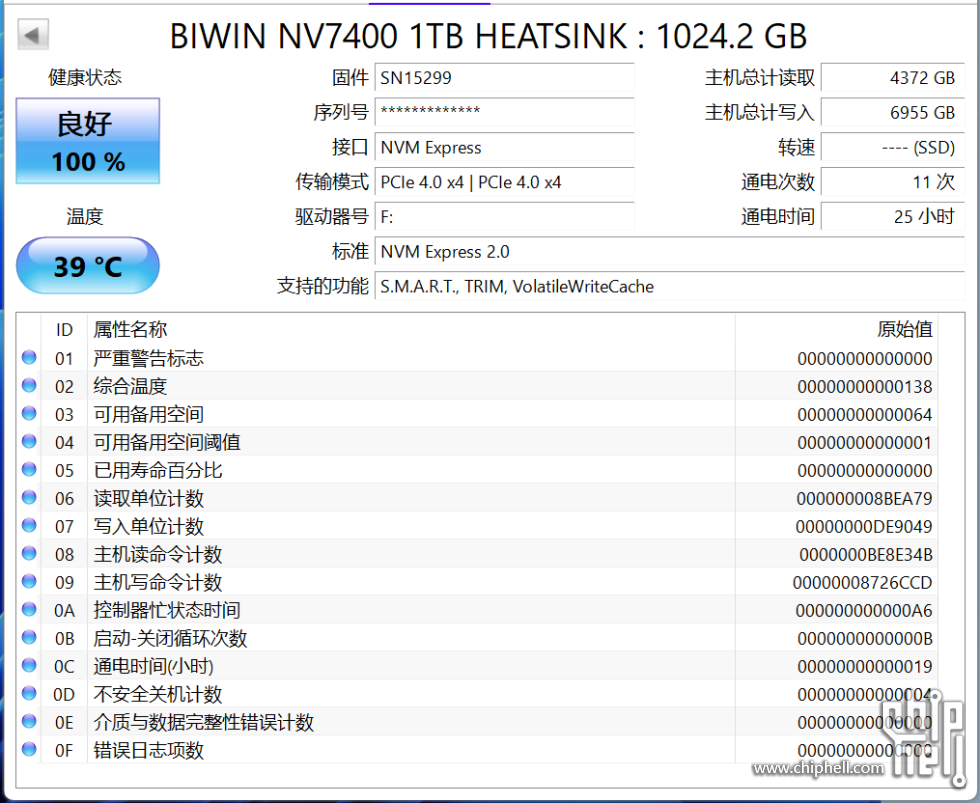Click the 转速 field showing ---- (SSD)
The height and width of the screenshot is (803, 980).
(892, 147)
